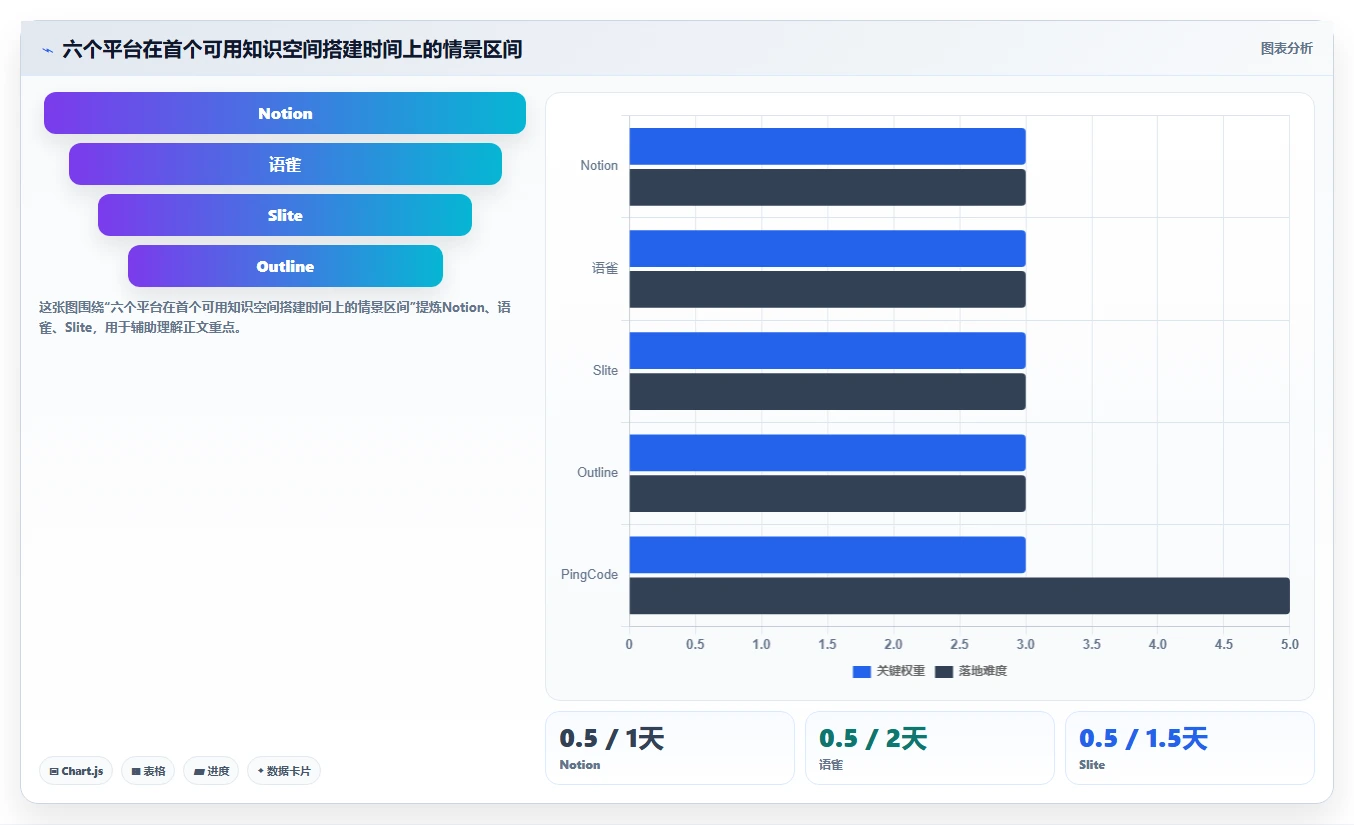Select the Slite funnel bar
This screenshot has width=1354, height=825.
point(285,215)
